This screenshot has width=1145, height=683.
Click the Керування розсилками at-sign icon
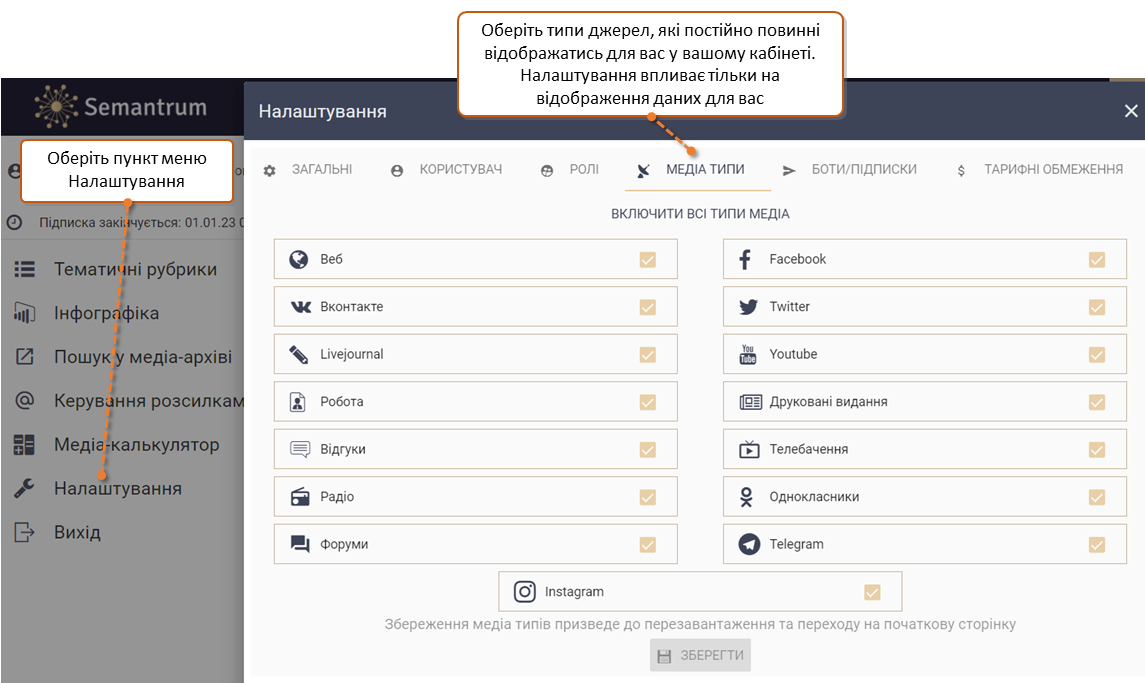click(25, 400)
